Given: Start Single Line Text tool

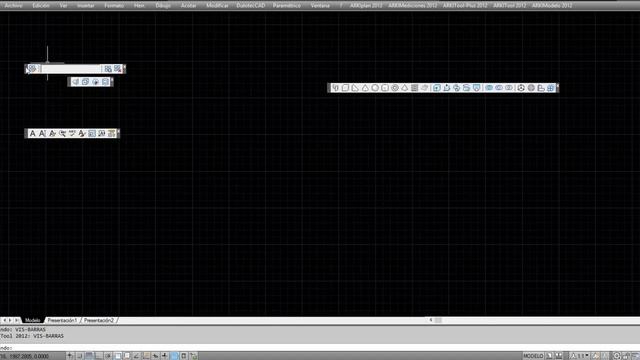Looking at the screenshot, I should point(42,133).
